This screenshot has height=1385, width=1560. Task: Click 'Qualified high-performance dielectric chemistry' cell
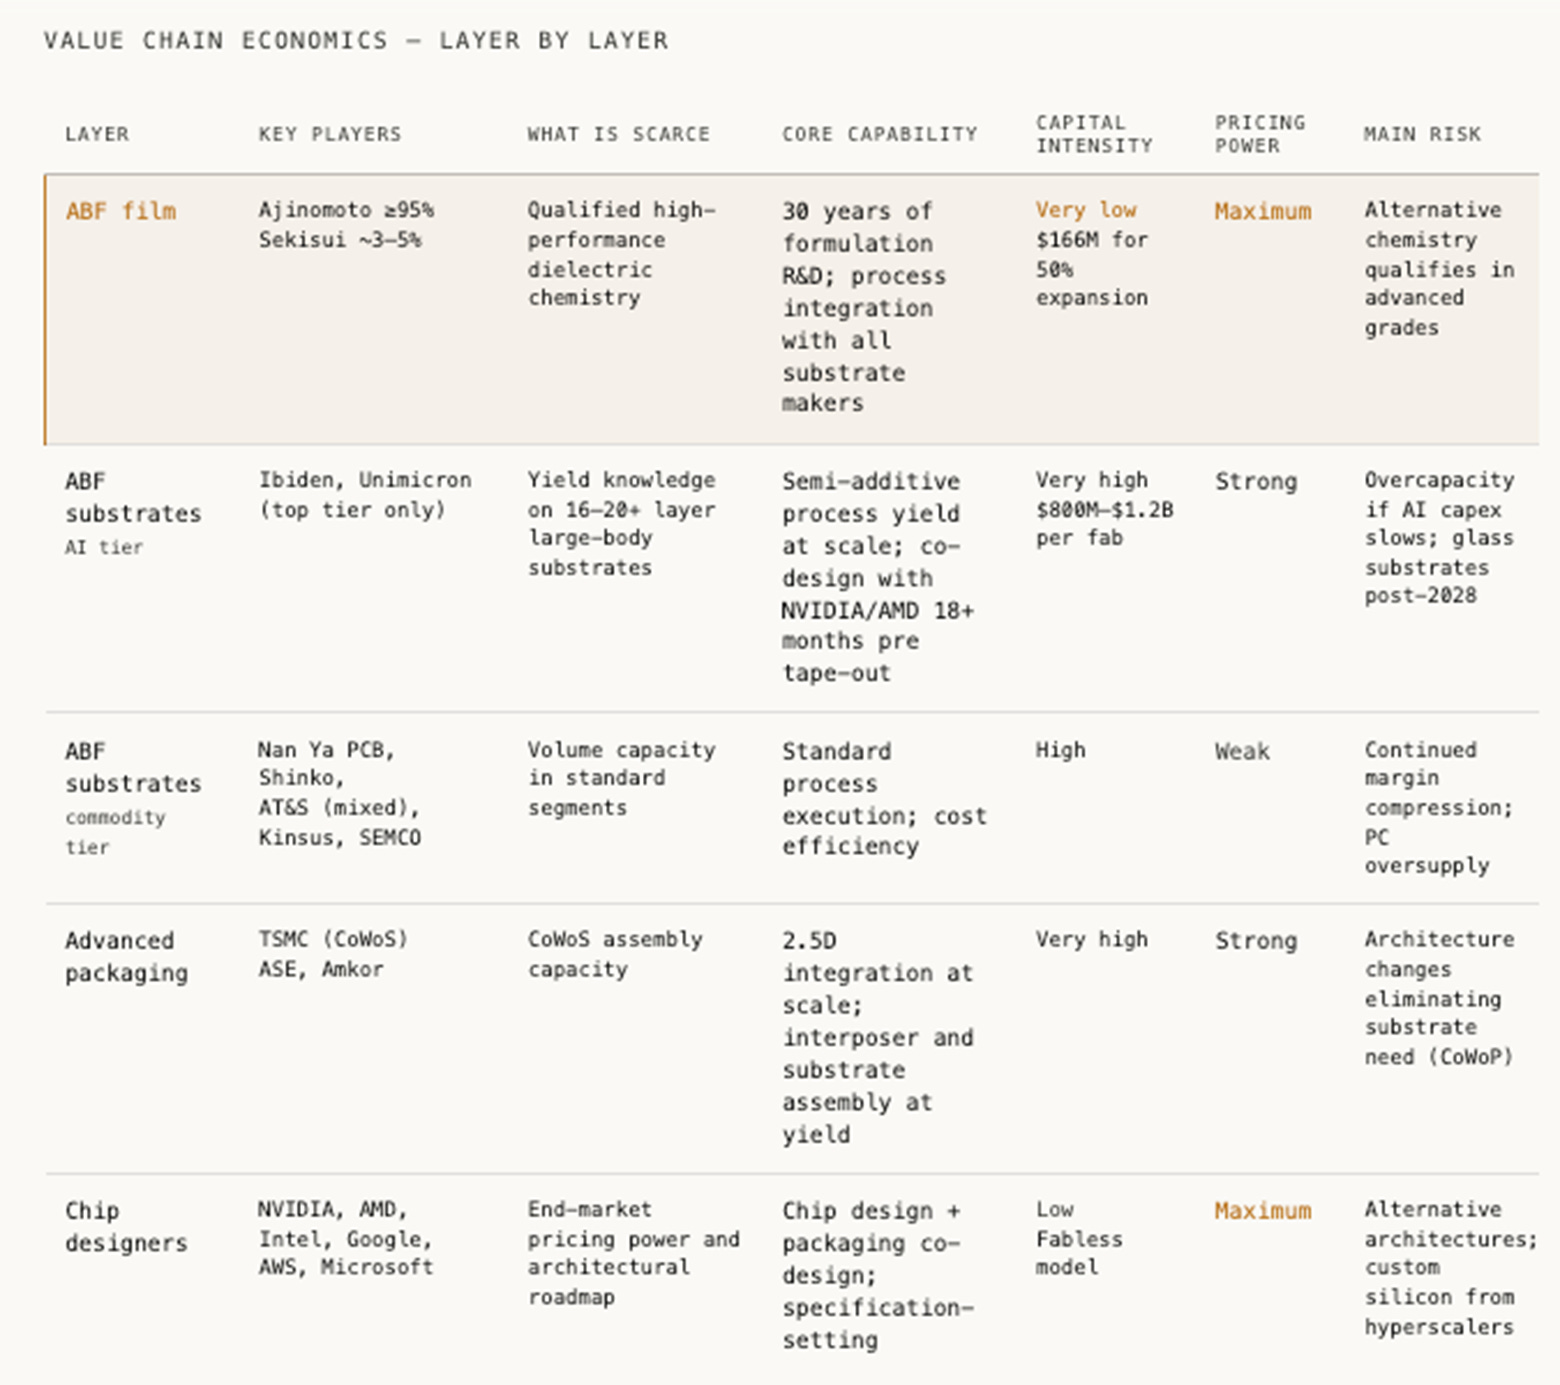pos(622,254)
